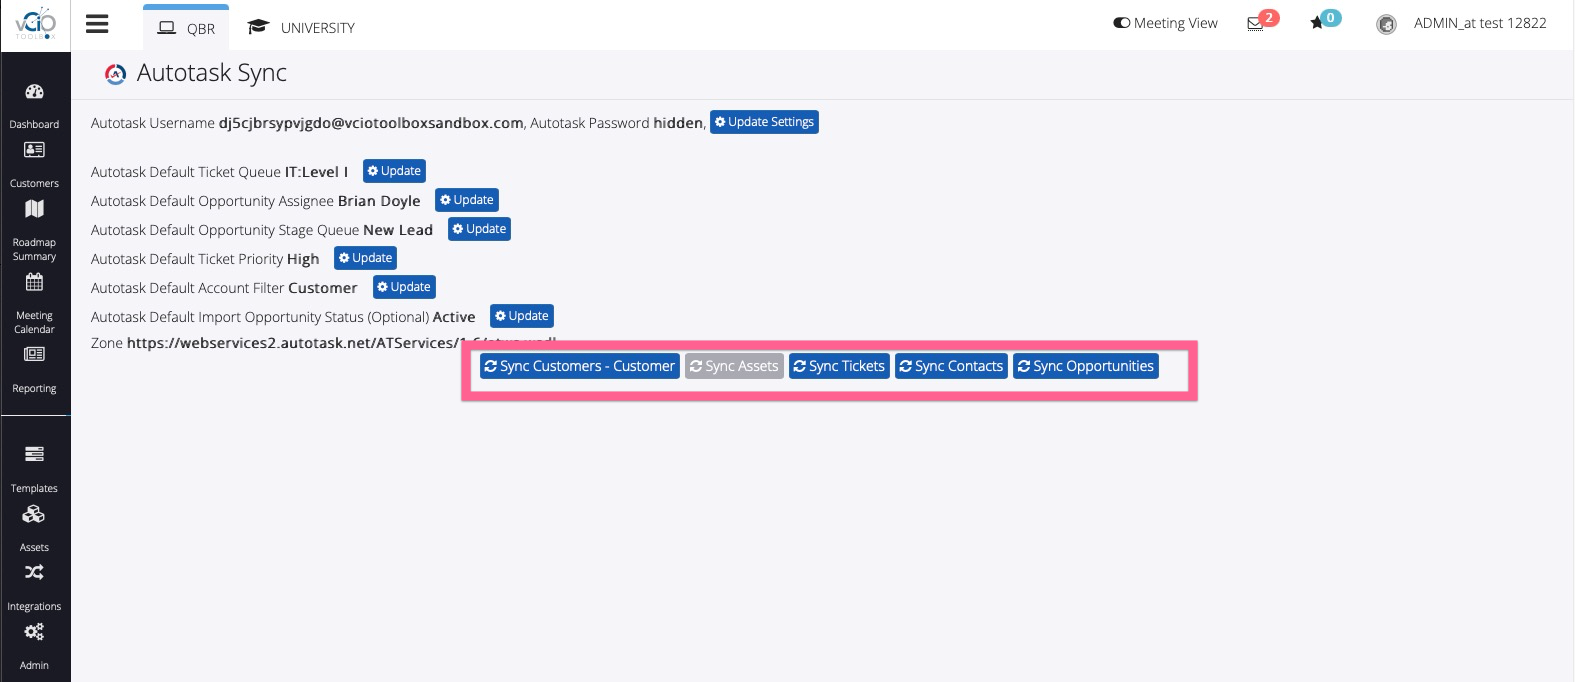Update the Default Ticket Queue

394,171
